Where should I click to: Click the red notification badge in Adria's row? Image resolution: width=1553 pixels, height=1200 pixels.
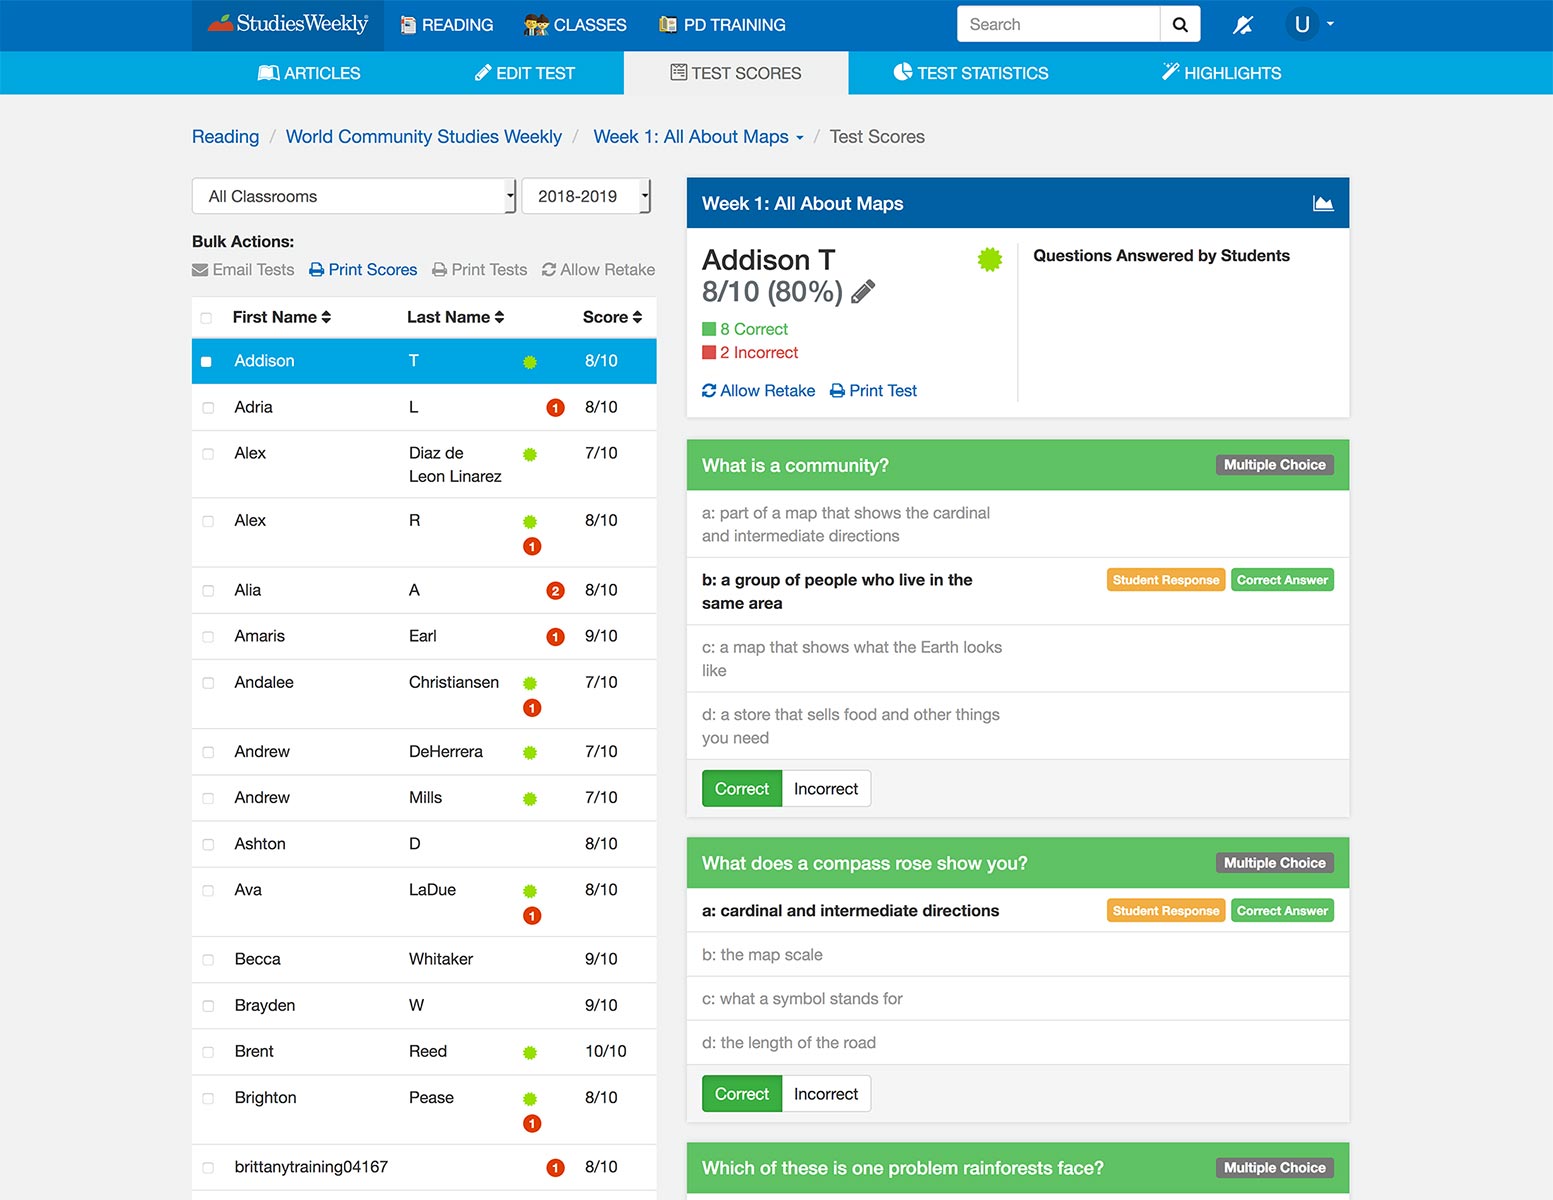pyautogui.click(x=555, y=408)
